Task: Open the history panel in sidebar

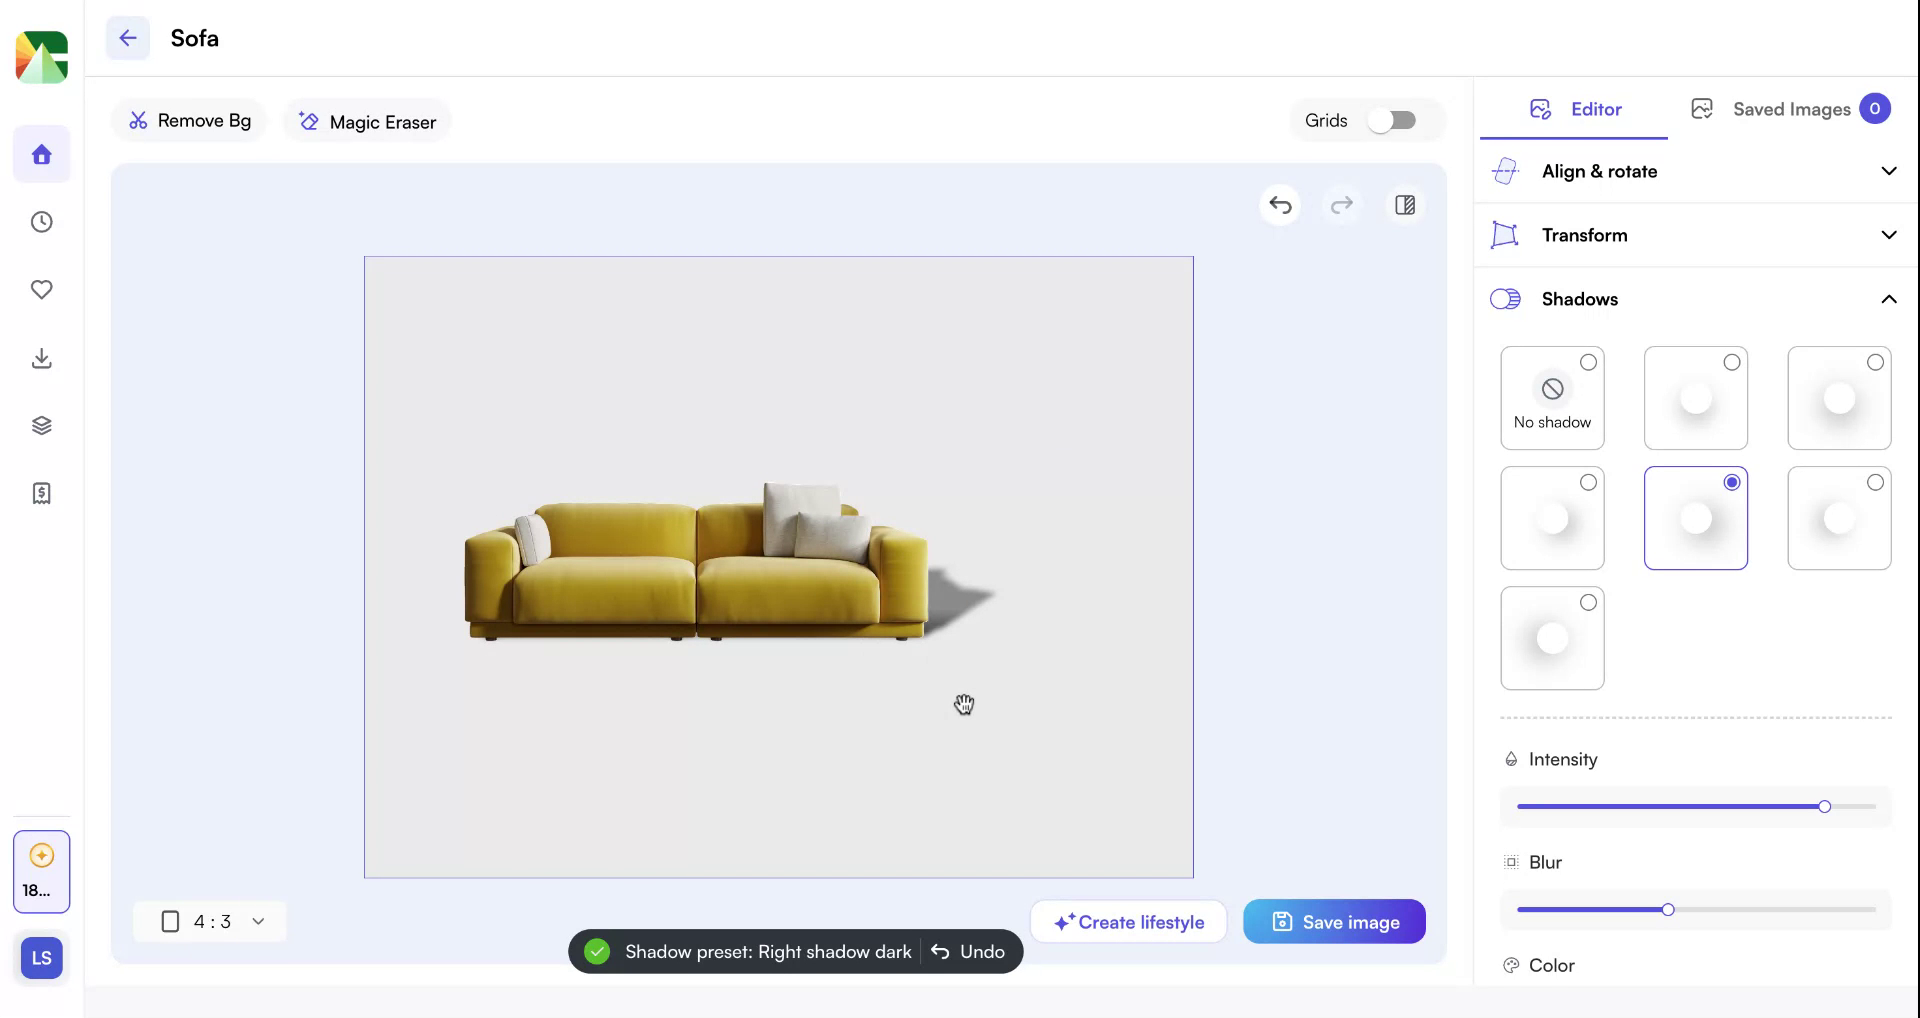Action: pos(41,222)
